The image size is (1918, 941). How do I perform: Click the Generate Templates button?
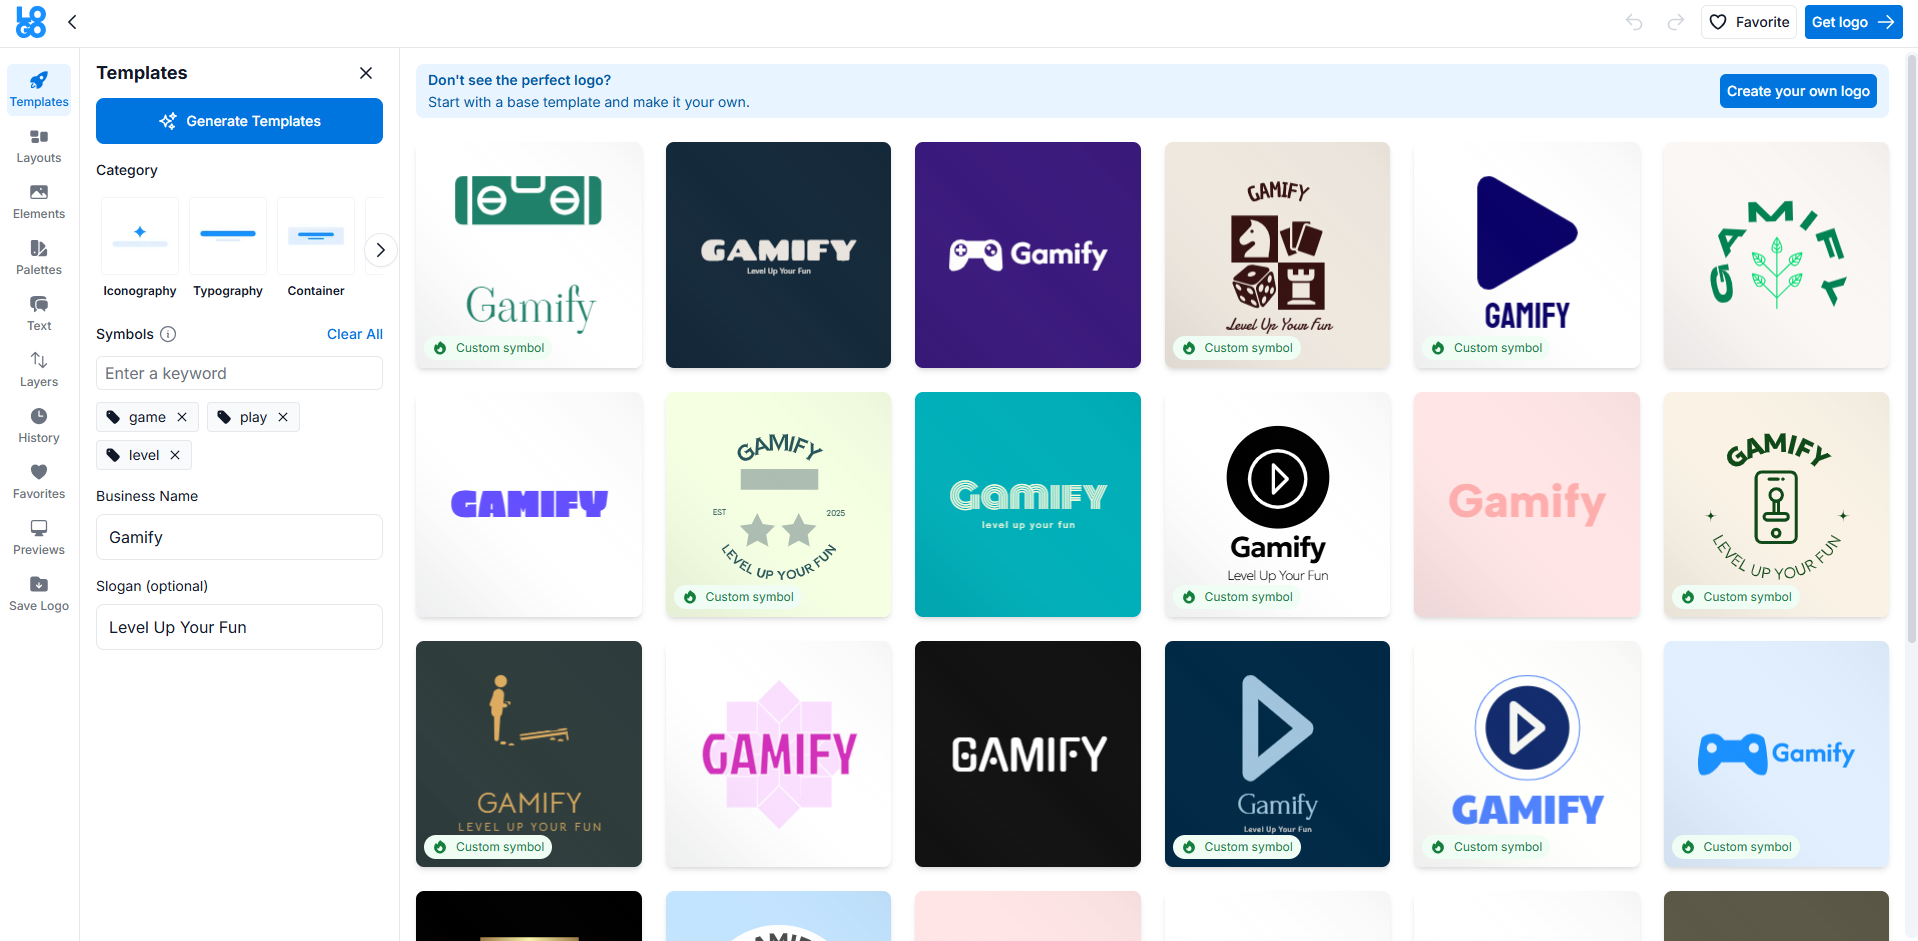pyautogui.click(x=239, y=121)
